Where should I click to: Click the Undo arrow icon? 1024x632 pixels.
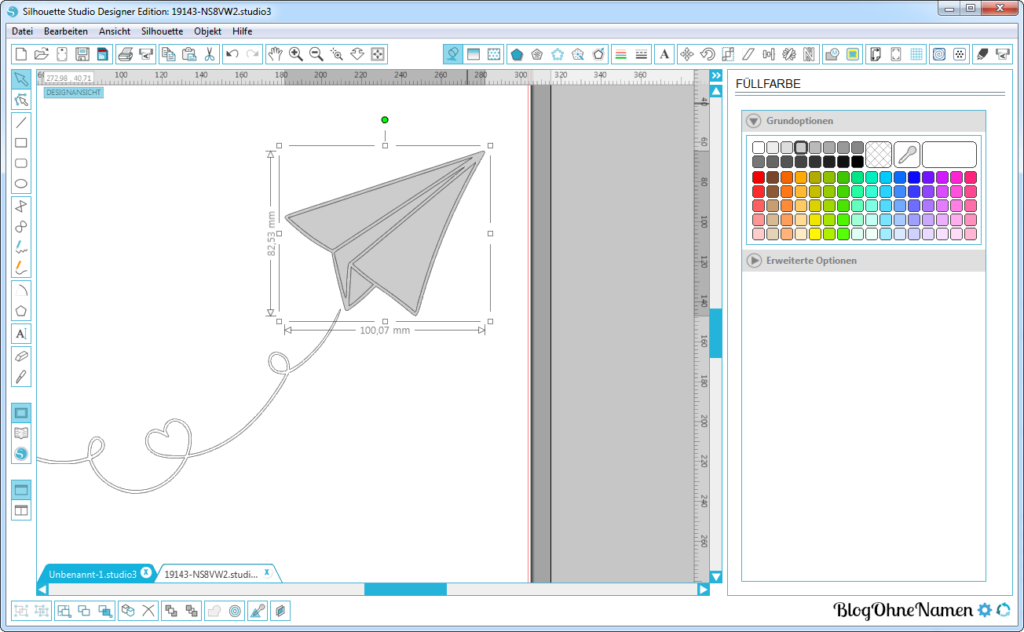[232, 54]
